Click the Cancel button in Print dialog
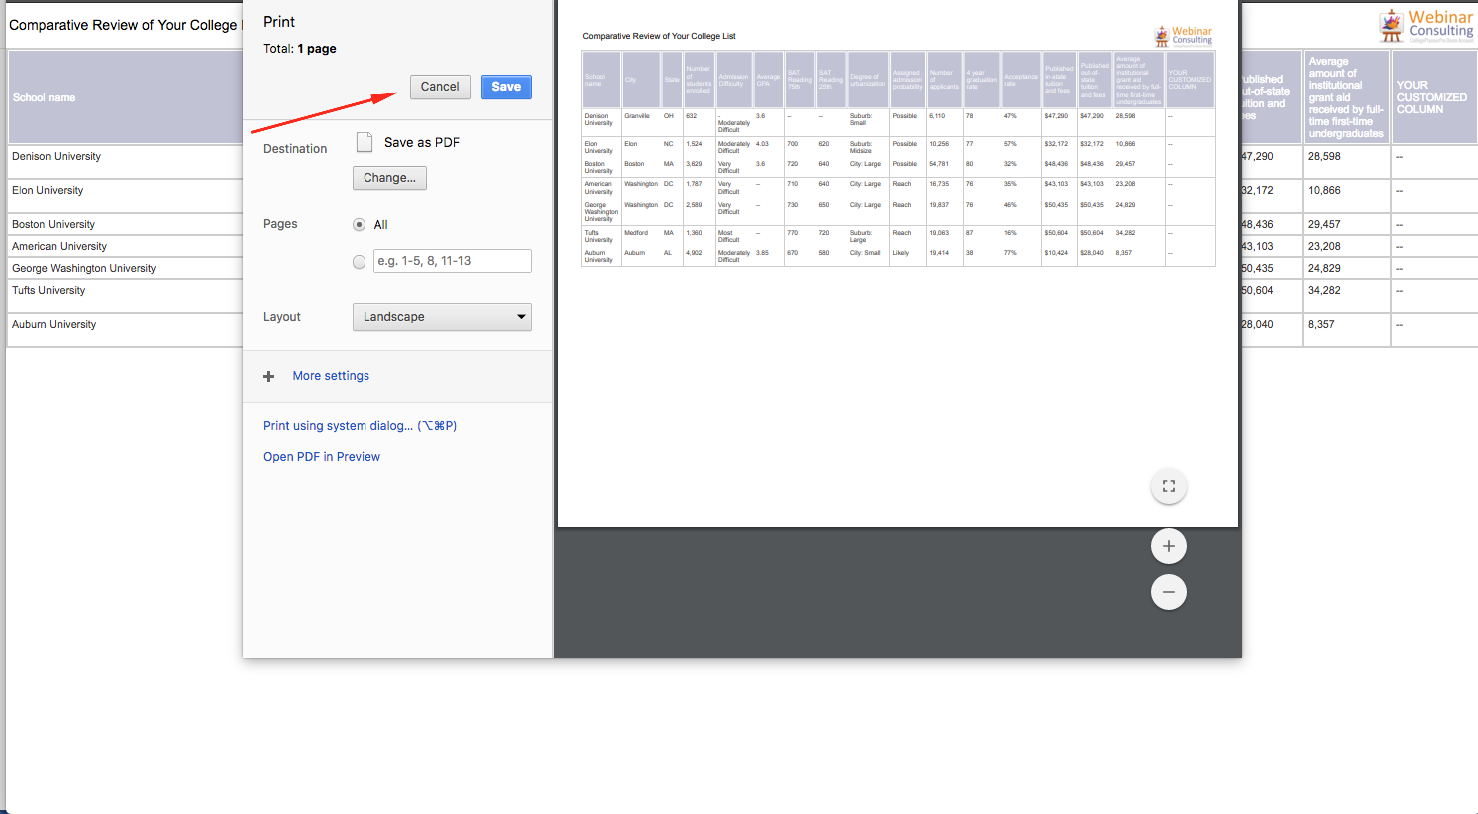Screen dimensions: 1478x814 click(440, 87)
